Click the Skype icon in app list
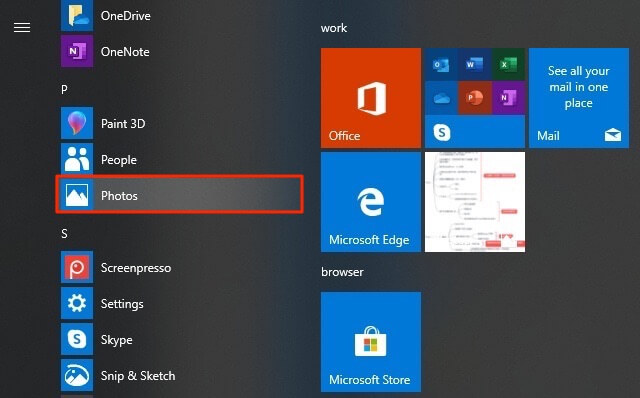This screenshot has height=398, width=640. click(77, 339)
